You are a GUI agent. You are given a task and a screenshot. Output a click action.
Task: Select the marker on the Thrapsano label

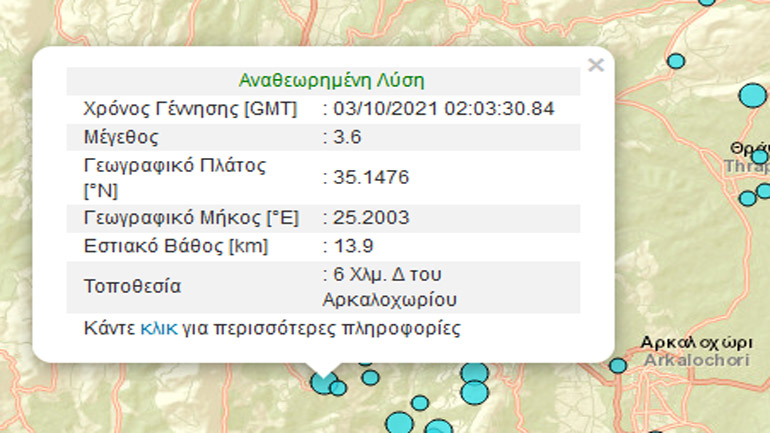click(760, 157)
